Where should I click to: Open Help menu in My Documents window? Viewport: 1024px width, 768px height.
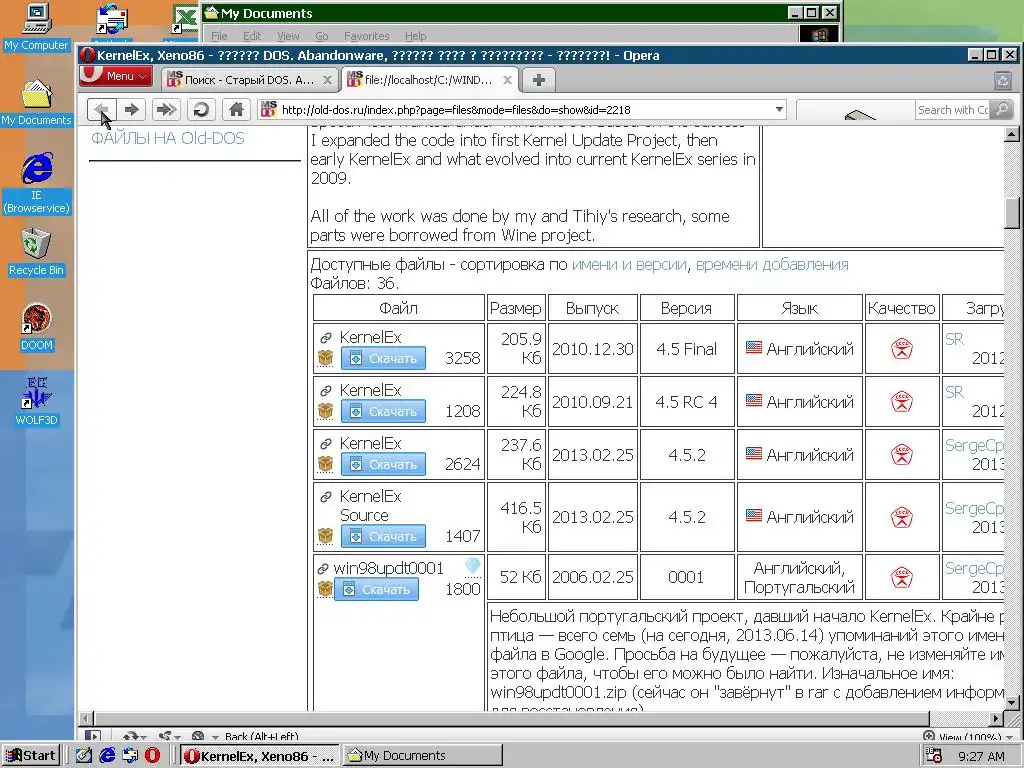[x=415, y=36]
